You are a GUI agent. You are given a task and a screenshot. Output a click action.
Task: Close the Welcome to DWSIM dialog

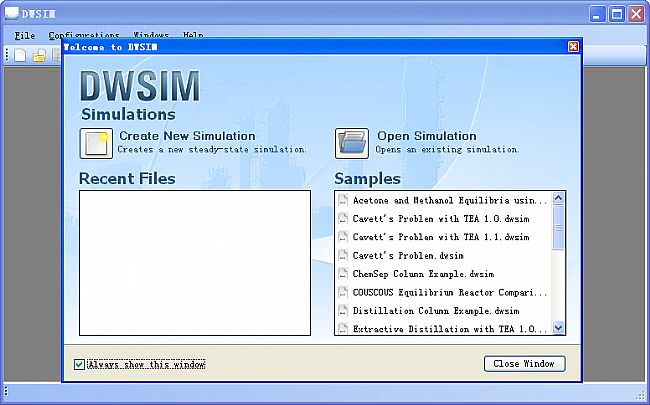573,46
